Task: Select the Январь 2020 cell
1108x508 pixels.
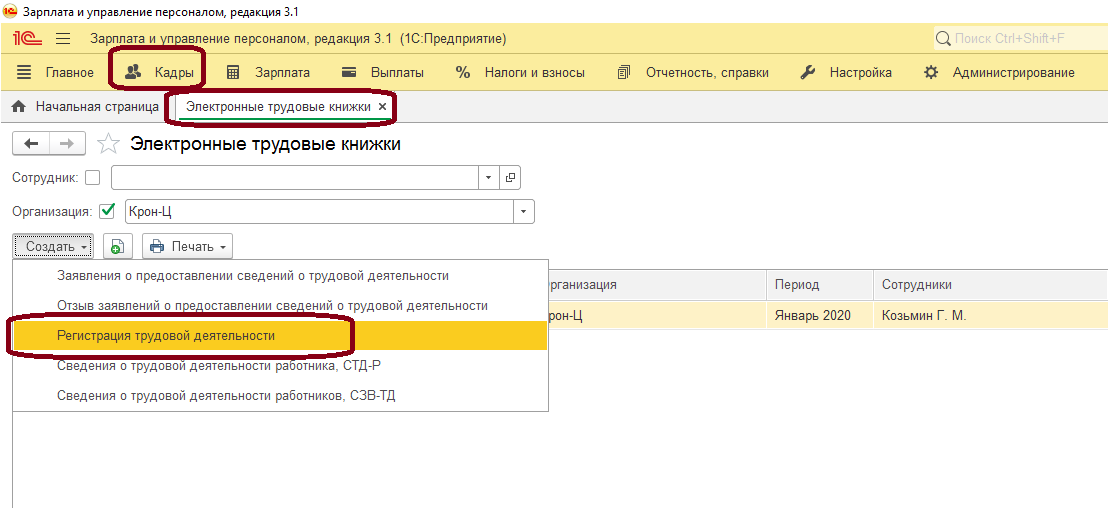Action: 820,316
